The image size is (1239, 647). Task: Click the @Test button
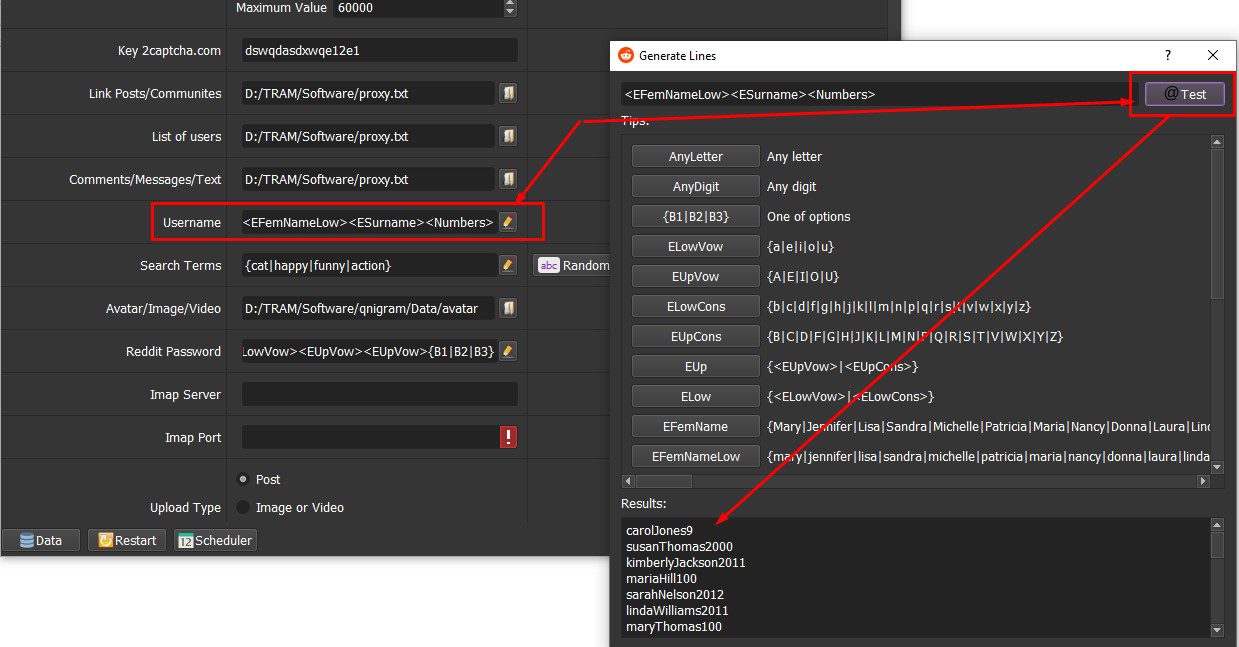pos(1185,94)
